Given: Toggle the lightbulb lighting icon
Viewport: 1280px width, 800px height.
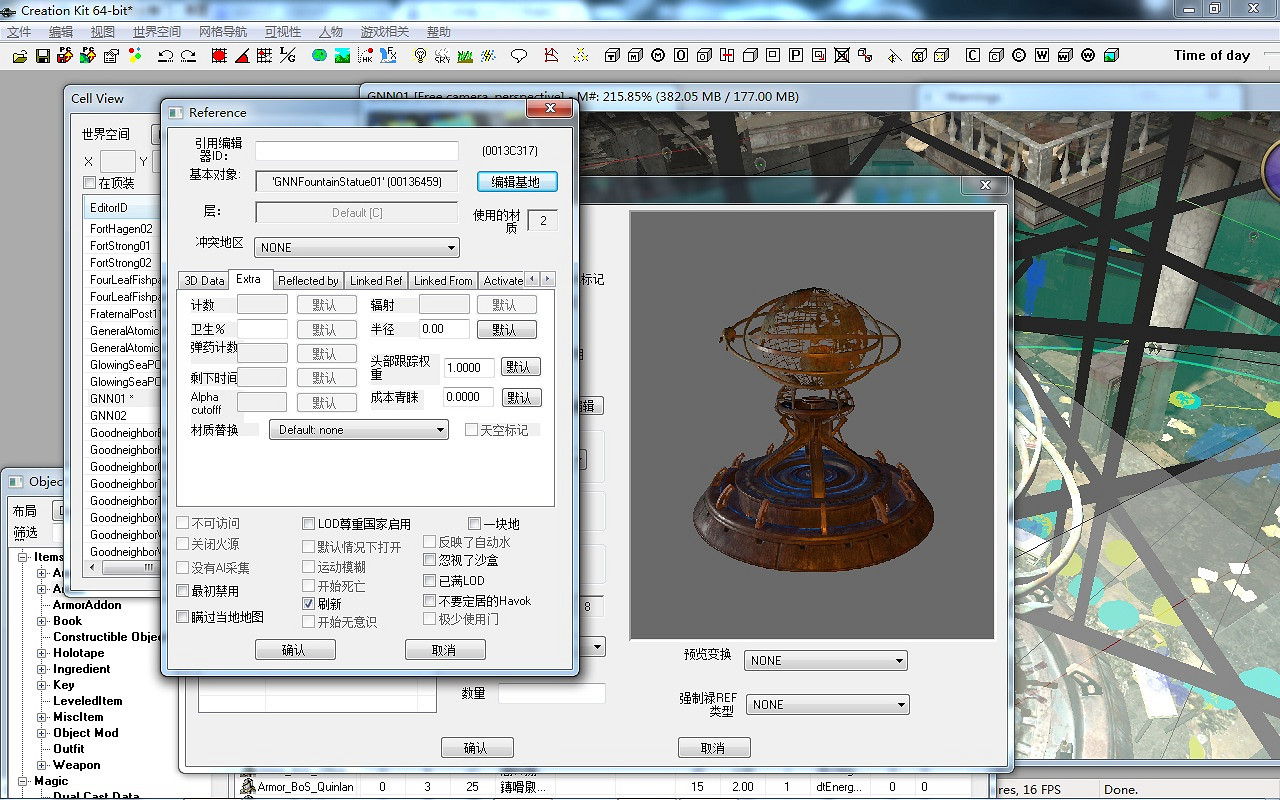Looking at the screenshot, I should pyautogui.click(x=420, y=56).
